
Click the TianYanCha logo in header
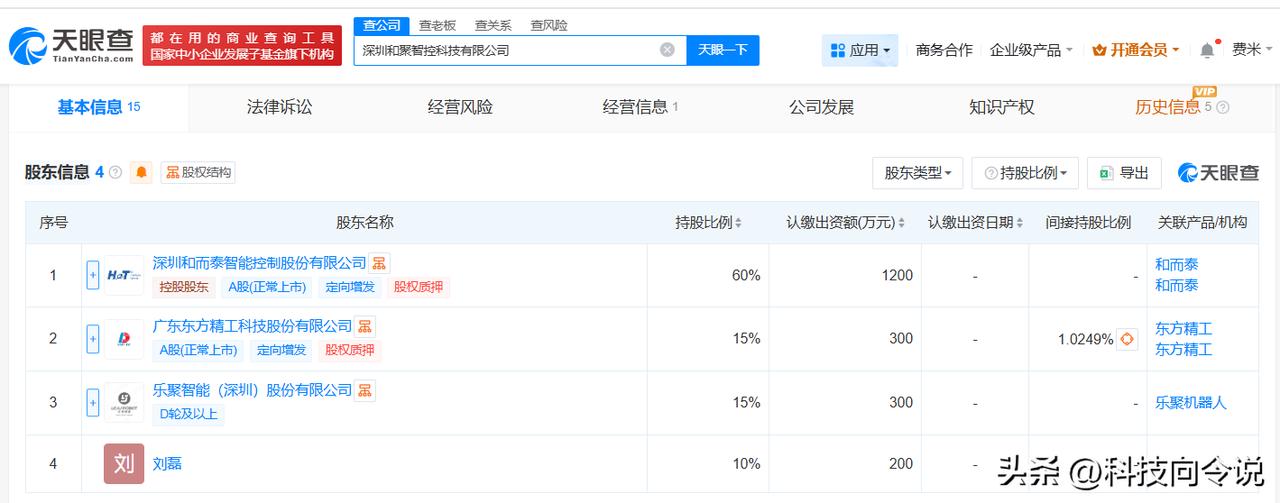click(x=72, y=45)
